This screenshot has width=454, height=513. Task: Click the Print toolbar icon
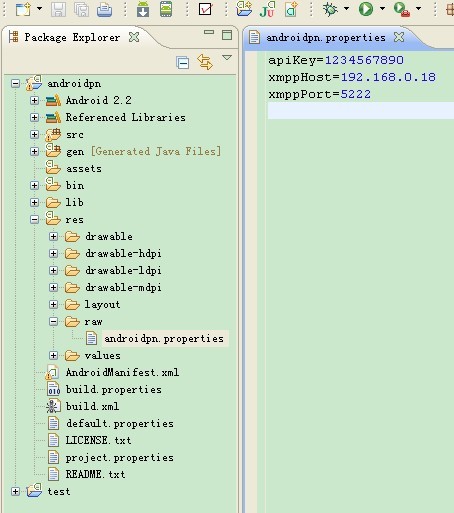[x=104, y=9]
